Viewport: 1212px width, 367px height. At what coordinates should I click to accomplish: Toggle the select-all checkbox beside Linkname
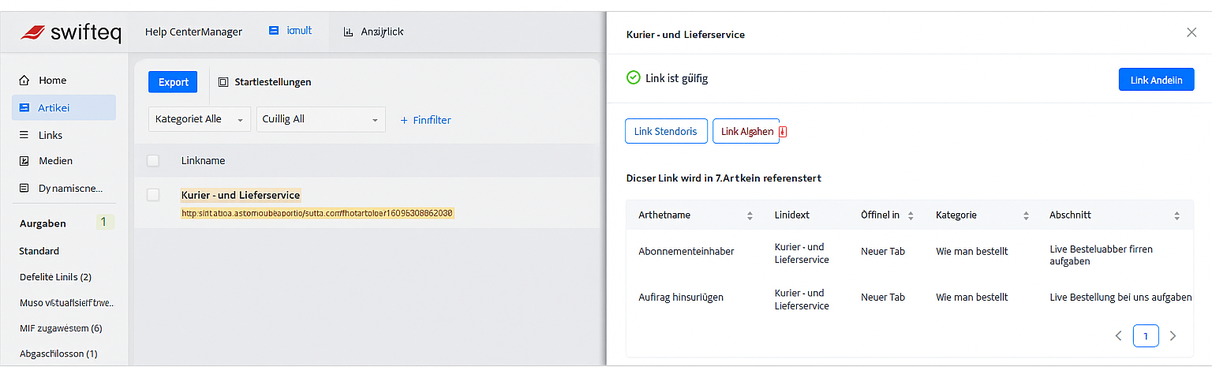(x=153, y=160)
